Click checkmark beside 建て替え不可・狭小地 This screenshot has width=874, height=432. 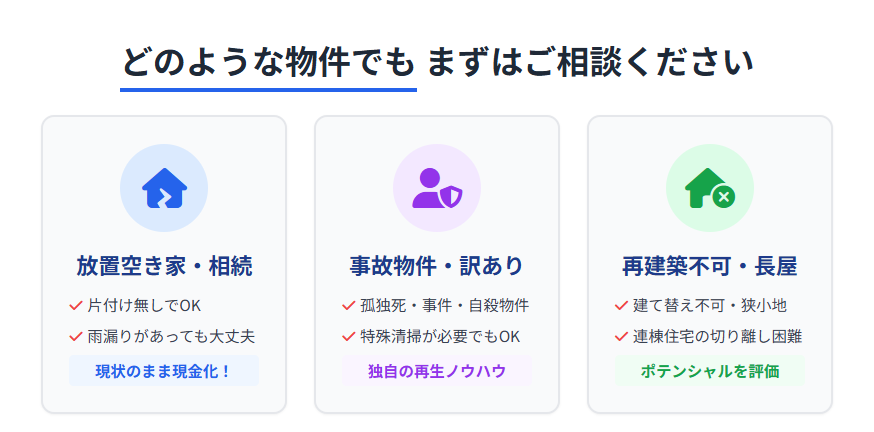(x=621, y=305)
